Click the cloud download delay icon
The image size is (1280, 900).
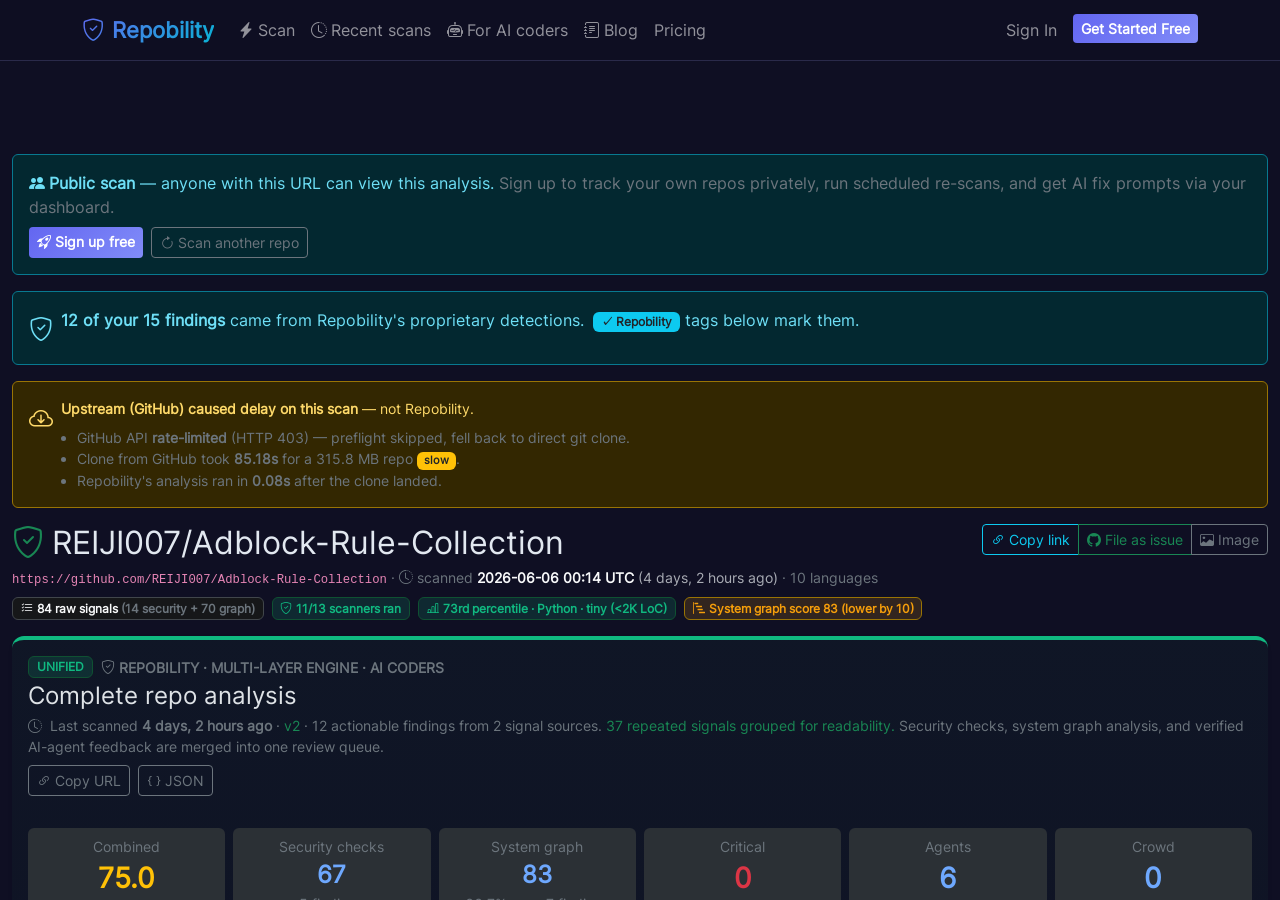[x=41, y=418]
